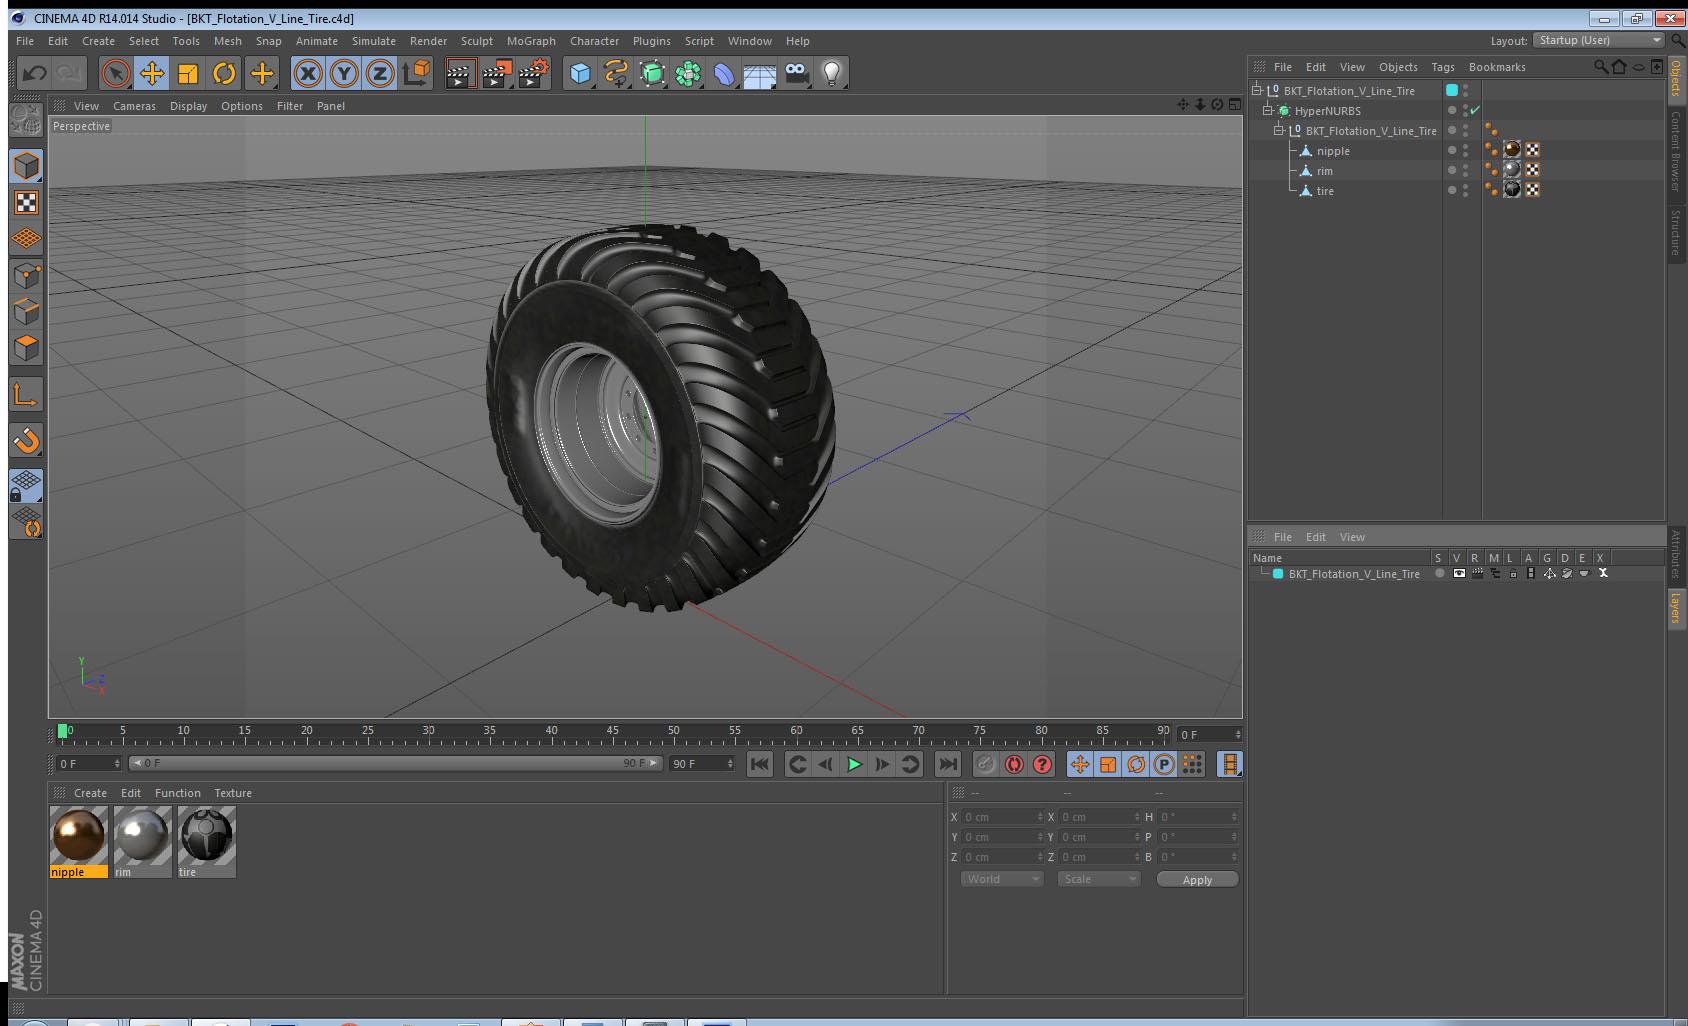This screenshot has width=1688, height=1026.
Task: Select the Live Selection tool
Action: tap(116, 73)
